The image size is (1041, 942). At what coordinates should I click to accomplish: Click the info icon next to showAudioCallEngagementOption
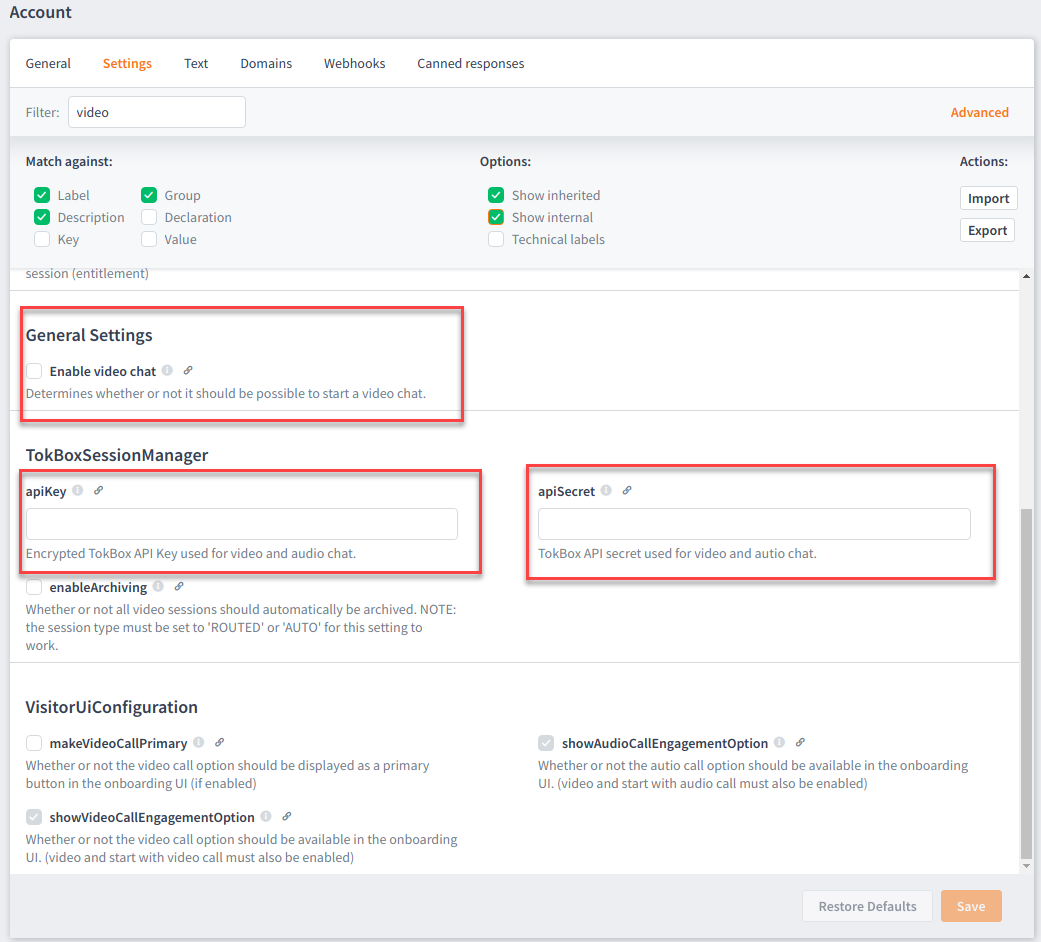pos(779,743)
